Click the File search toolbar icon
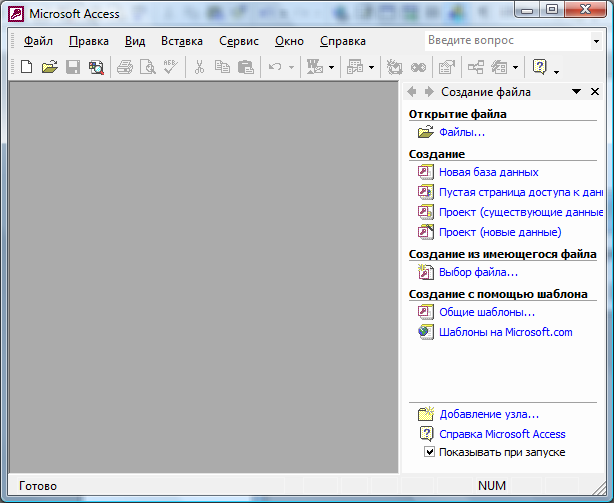Screen dimensions: 614x503 [96, 67]
